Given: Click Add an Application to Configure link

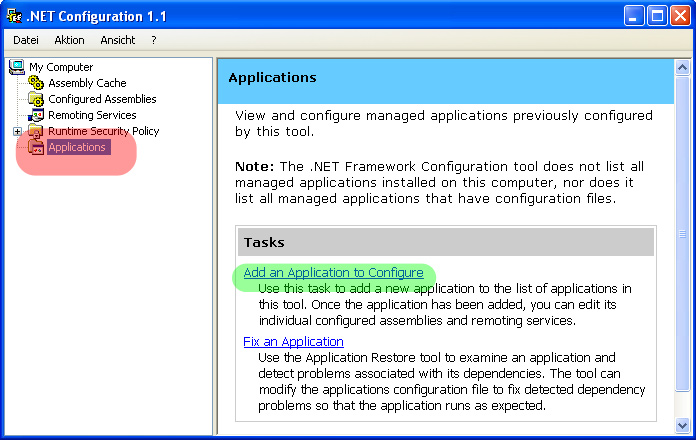Looking at the screenshot, I should (333, 273).
